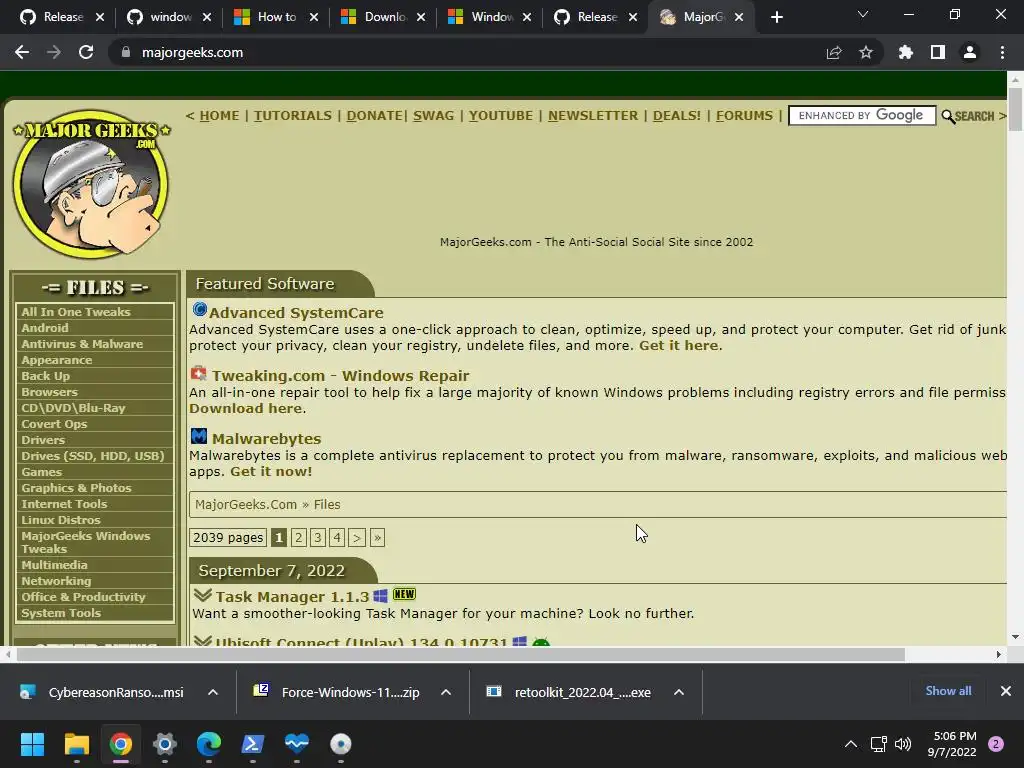Go to page 2 of files
1024x768 pixels.
[x=298, y=537]
